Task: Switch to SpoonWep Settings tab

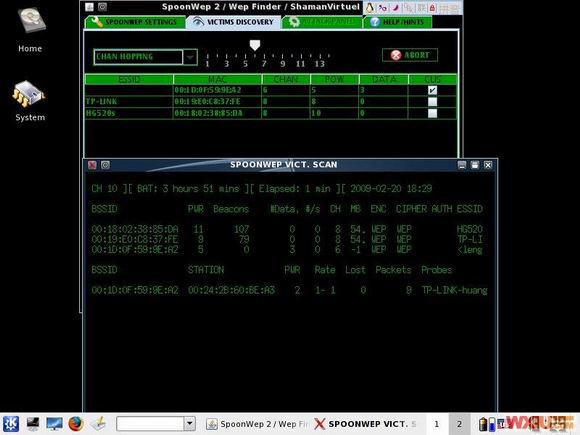Action: [x=135, y=22]
